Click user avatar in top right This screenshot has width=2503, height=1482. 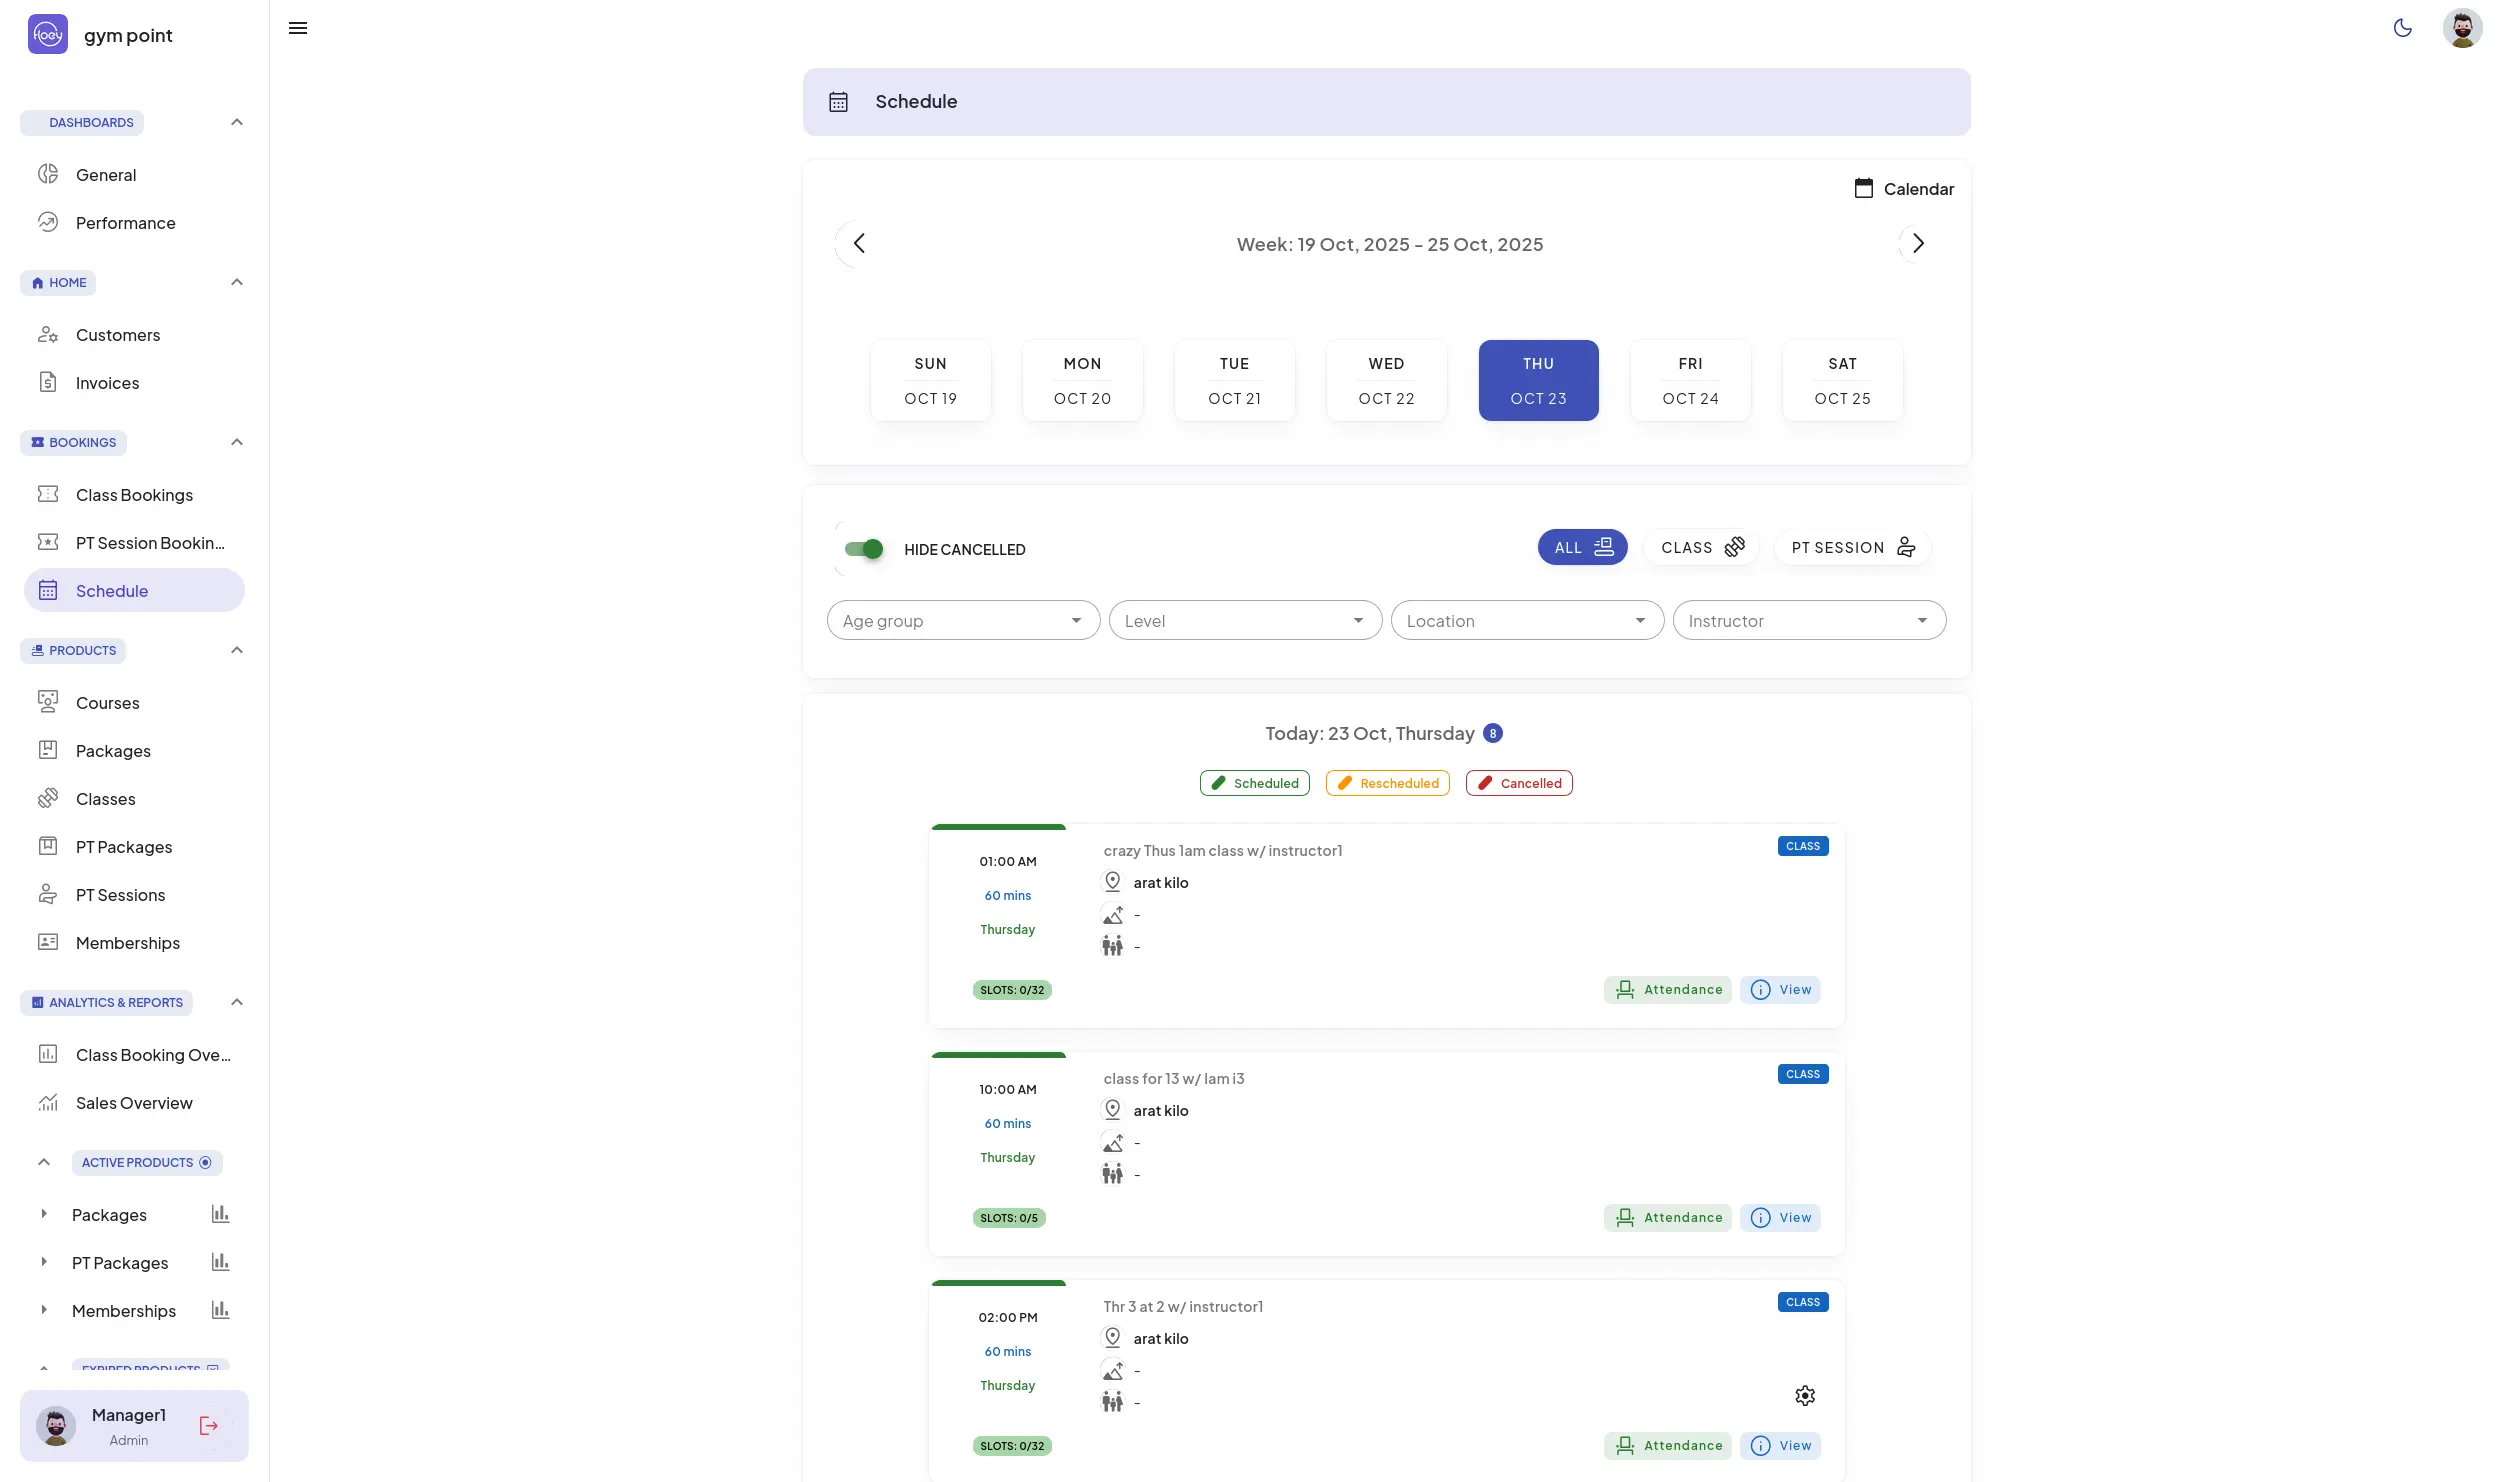click(2461, 28)
